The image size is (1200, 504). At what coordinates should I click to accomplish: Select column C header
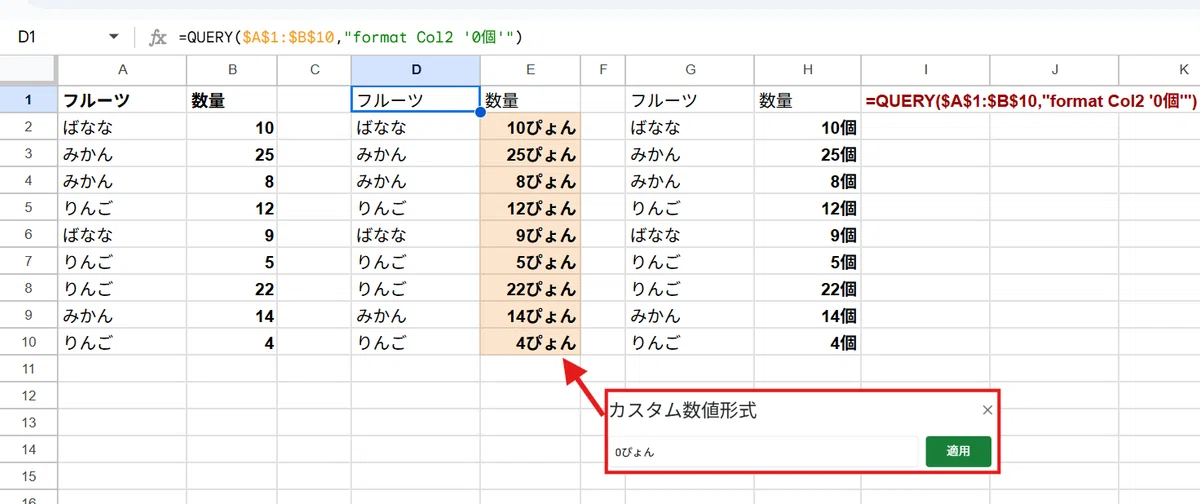(x=314, y=69)
